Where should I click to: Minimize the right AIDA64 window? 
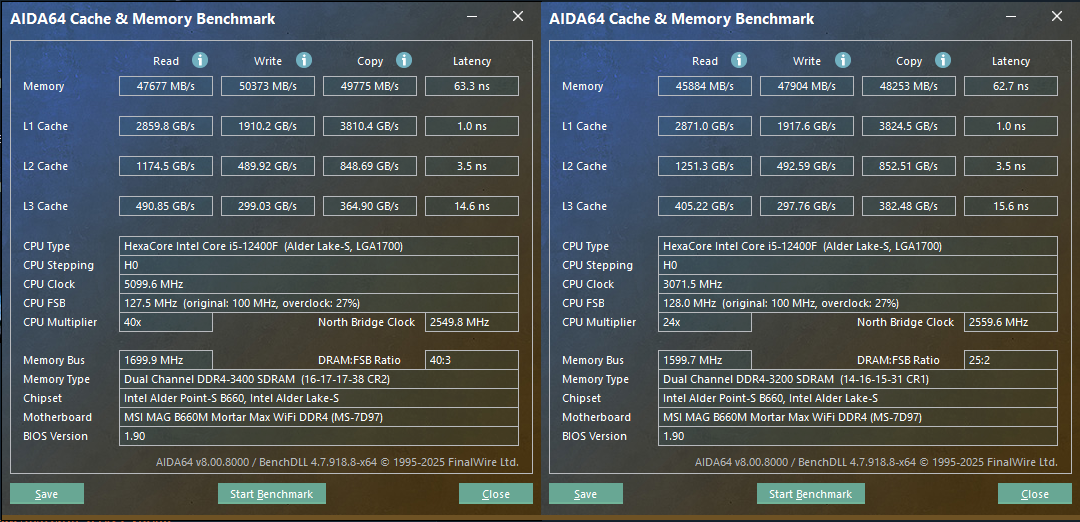coord(1010,17)
